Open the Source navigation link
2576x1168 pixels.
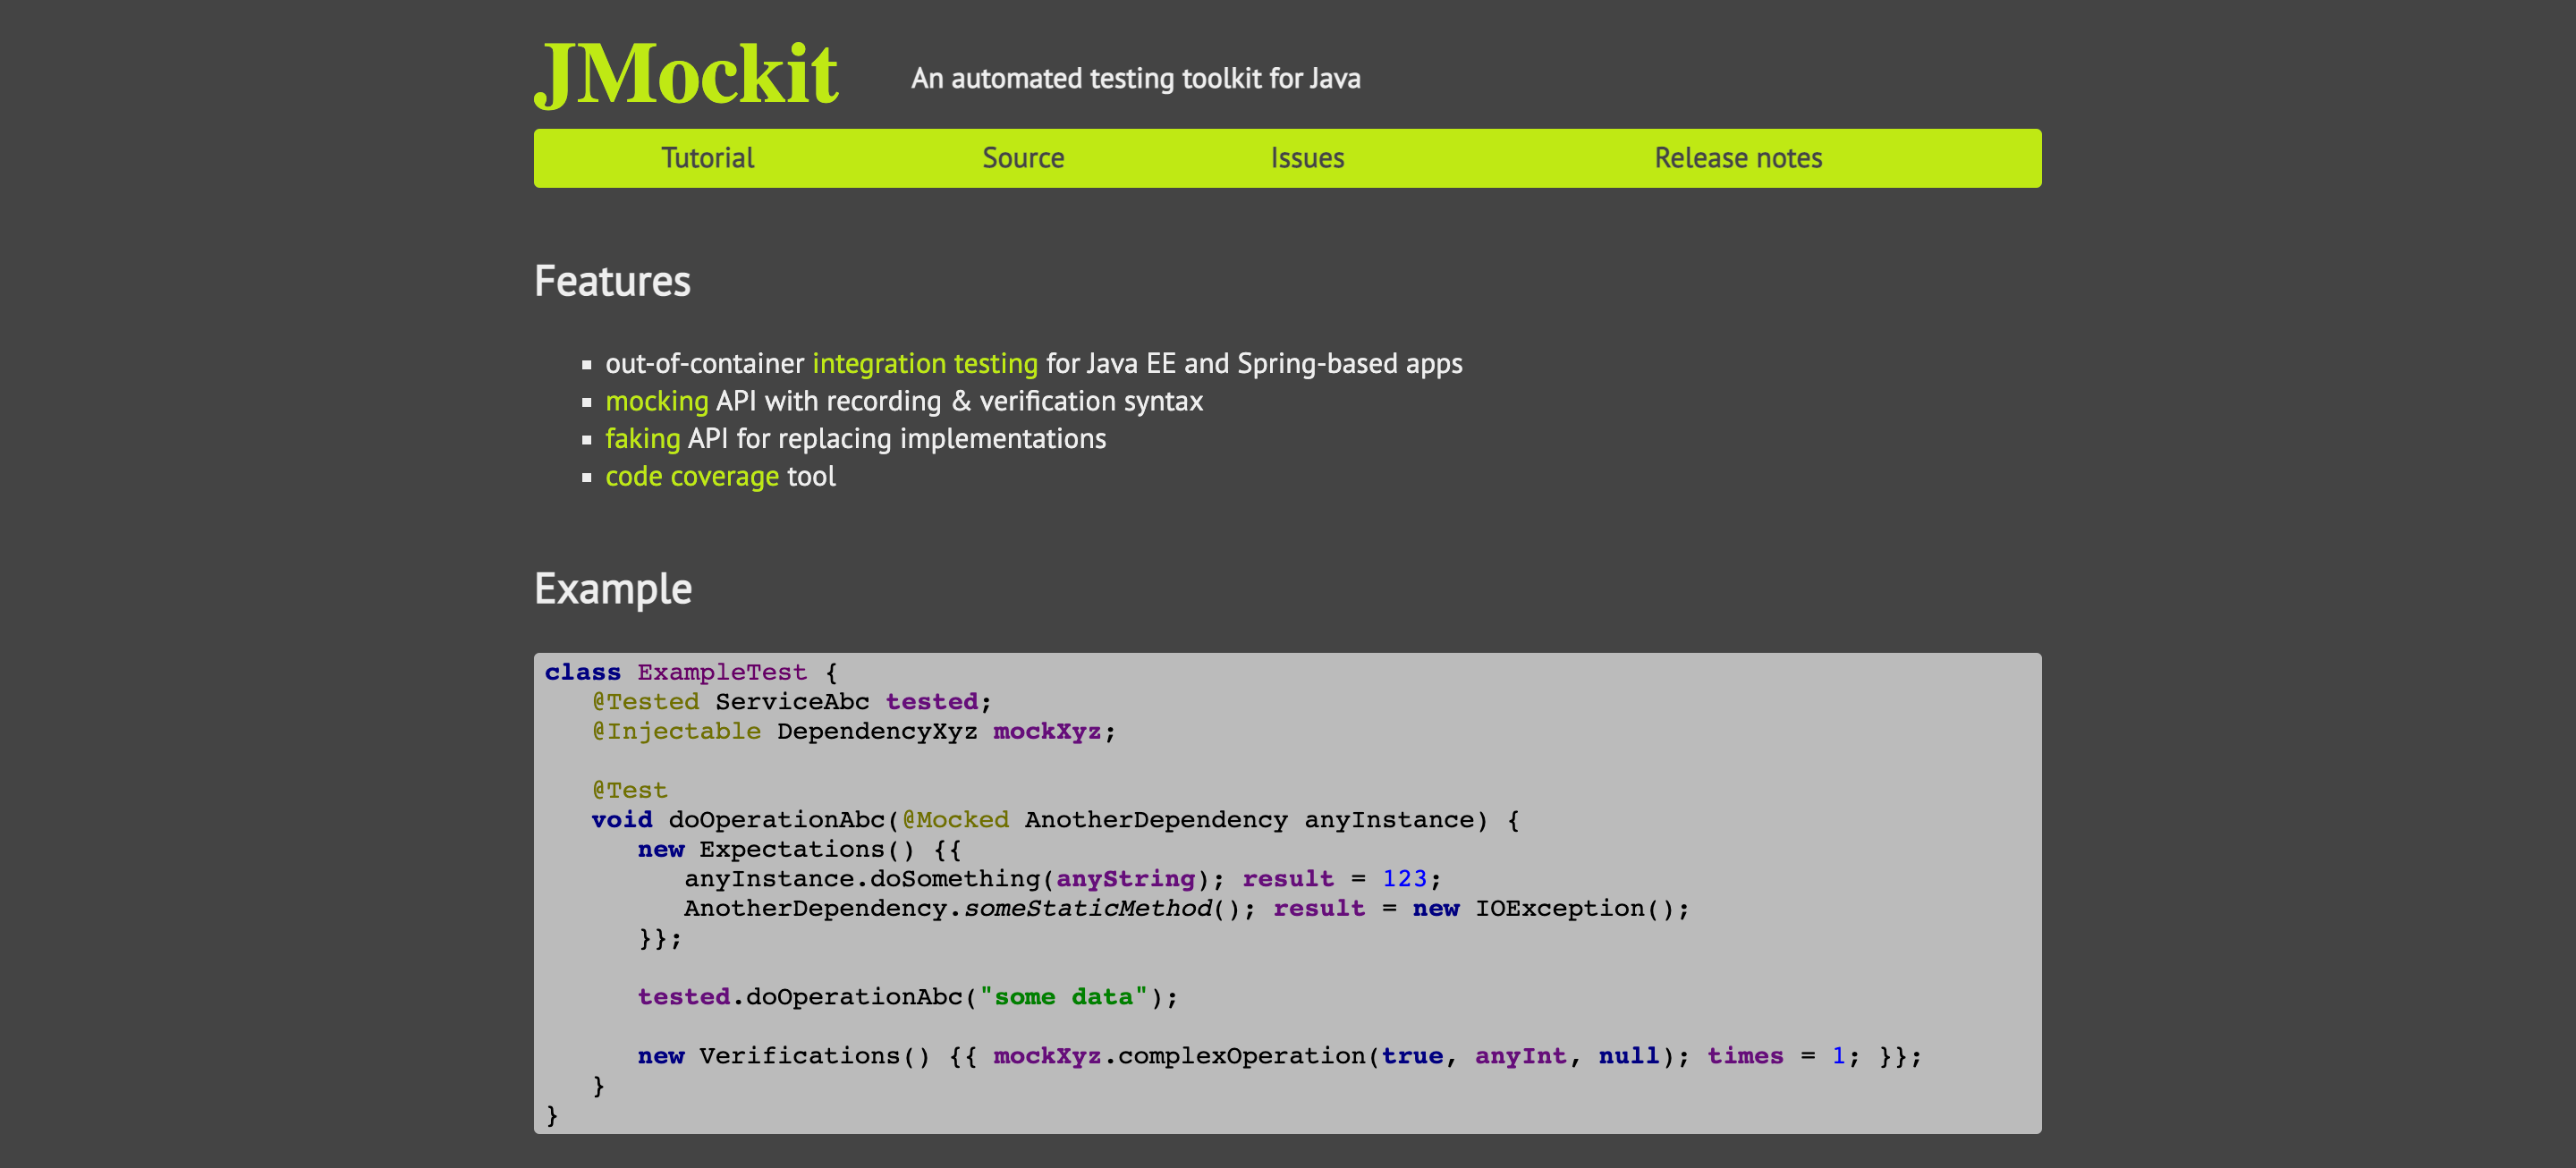coord(1023,158)
